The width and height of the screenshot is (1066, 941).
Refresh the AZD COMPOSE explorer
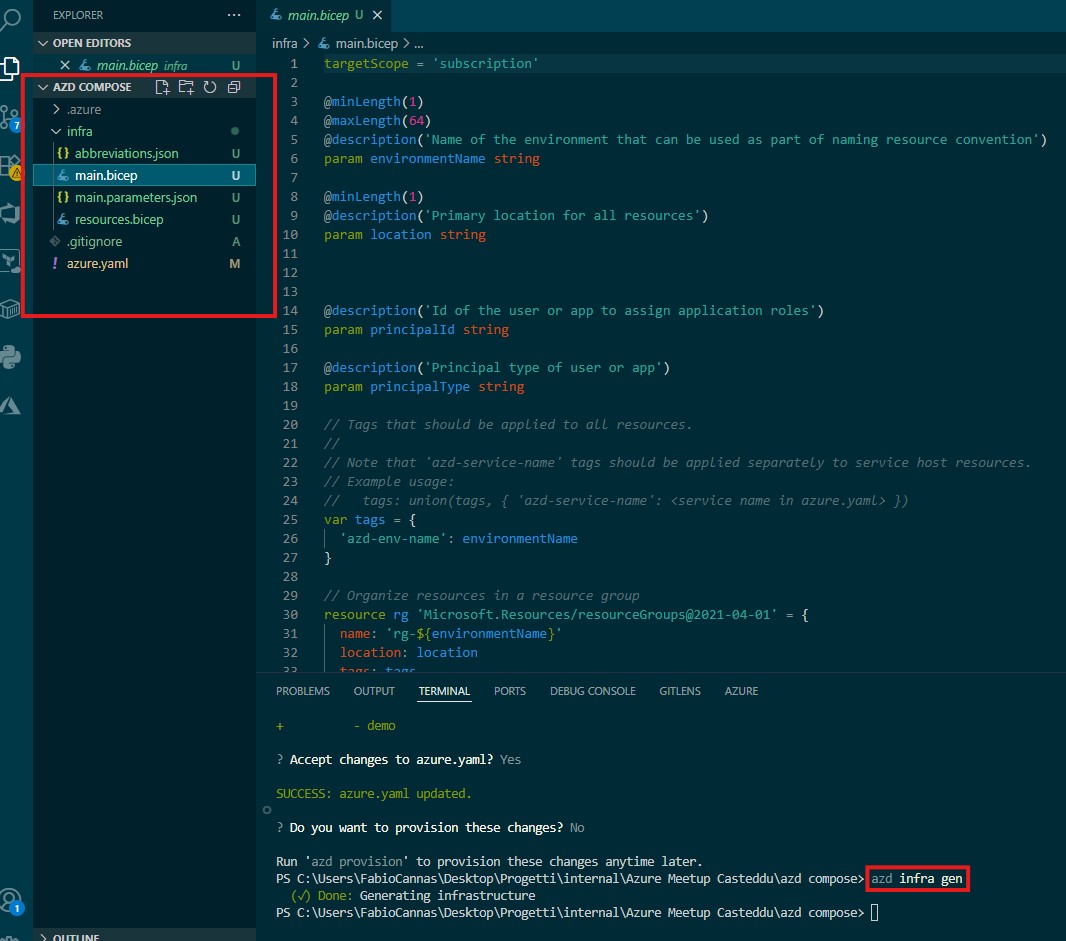tap(210, 87)
